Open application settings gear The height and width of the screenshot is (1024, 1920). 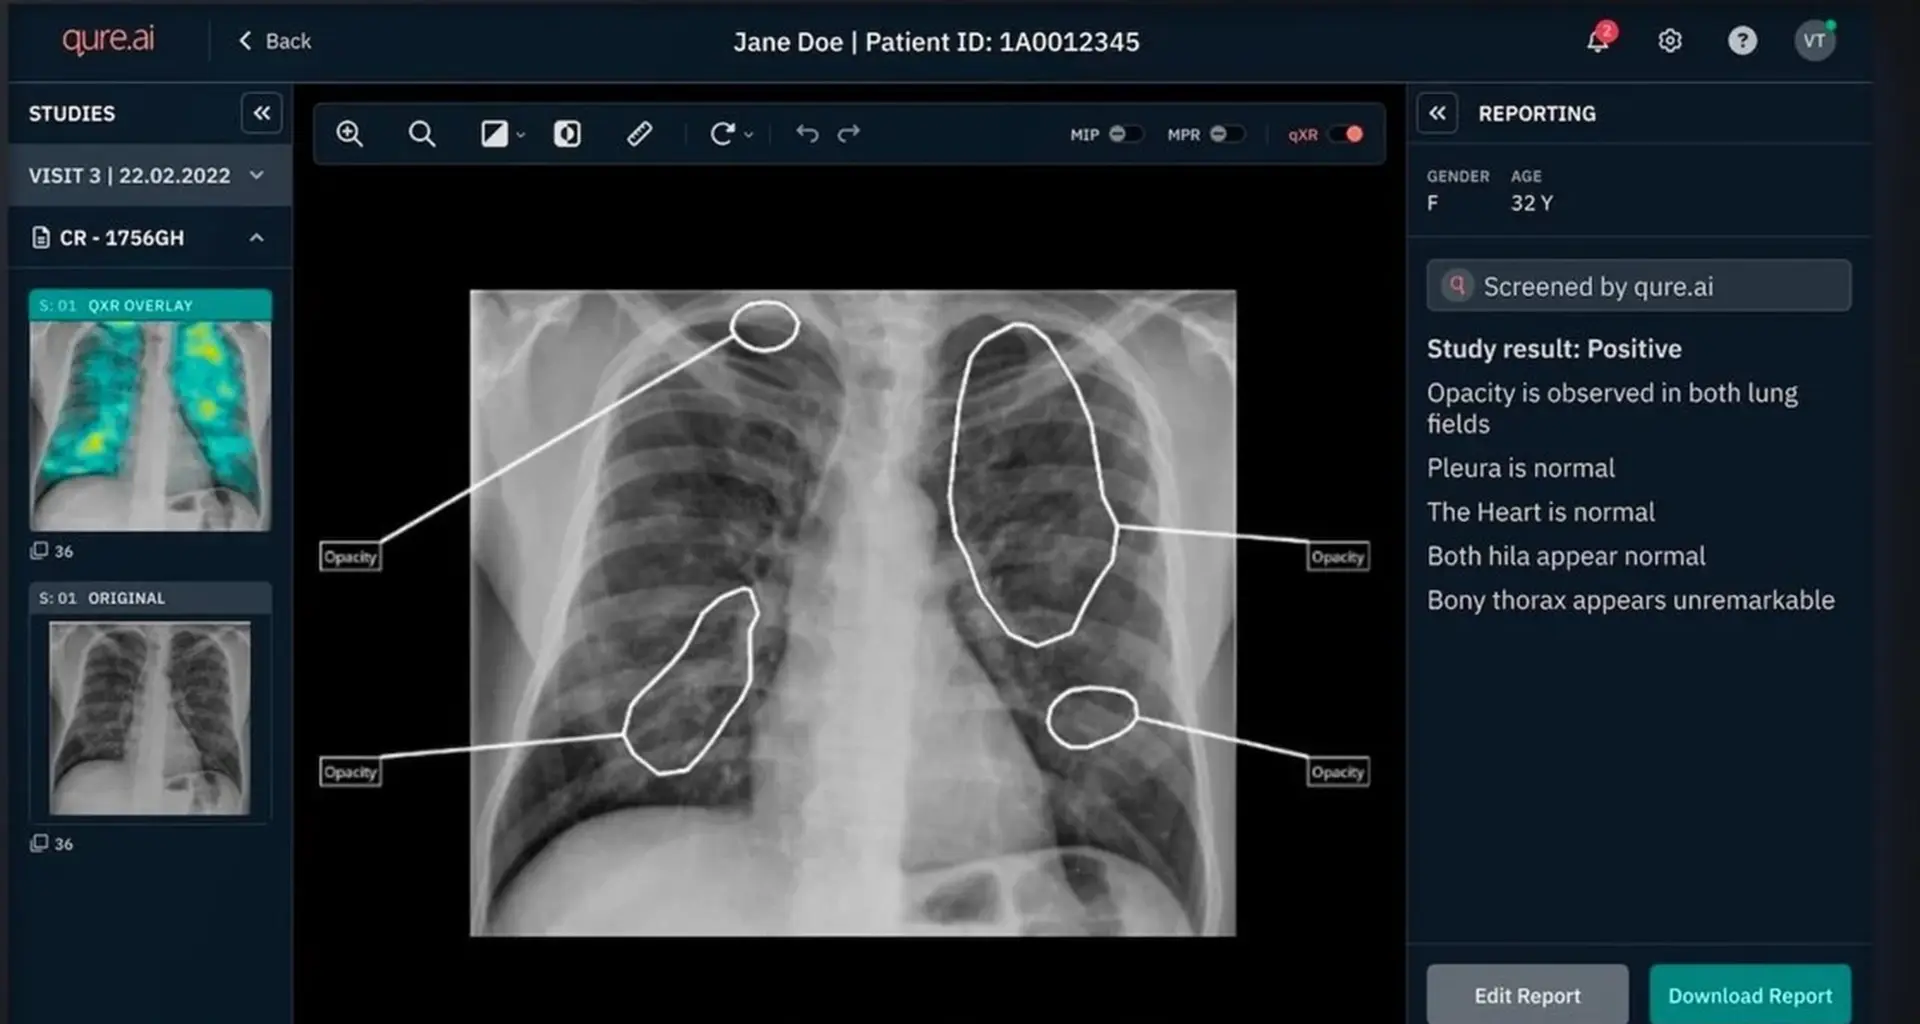point(1669,41)
